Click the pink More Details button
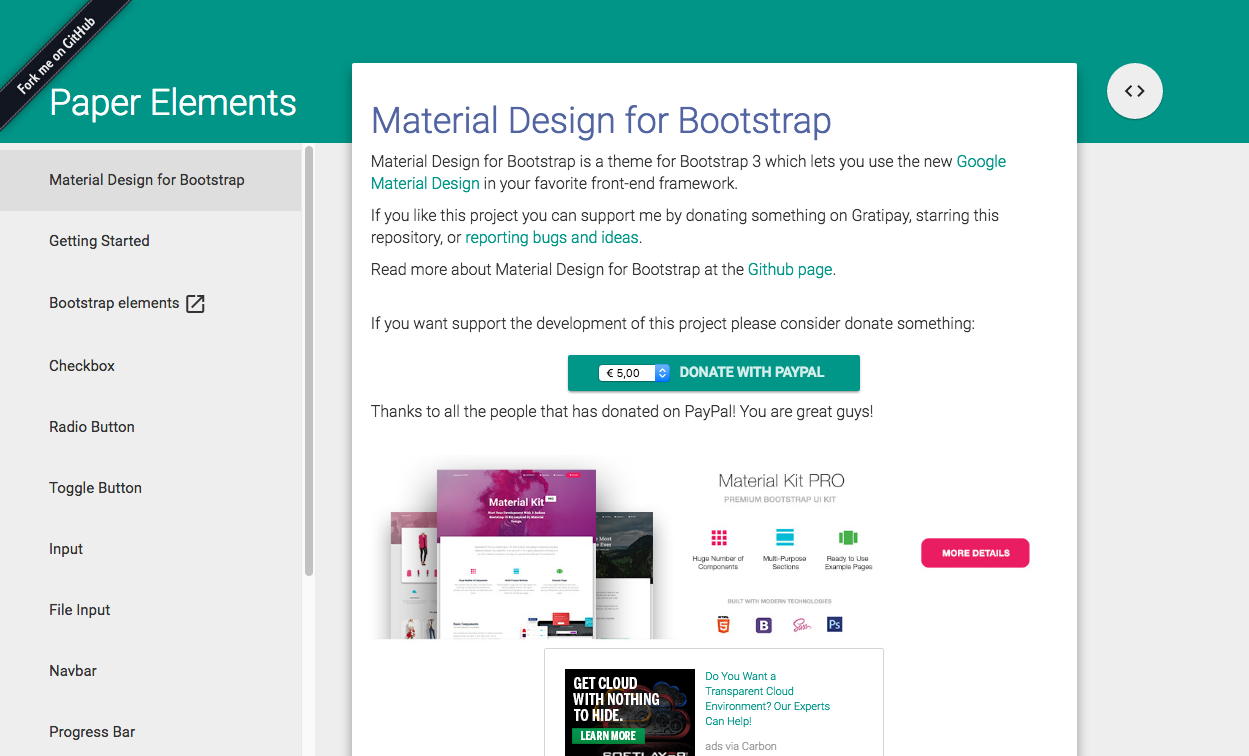Screen dimensions: 1249x756 coord(975,553)
